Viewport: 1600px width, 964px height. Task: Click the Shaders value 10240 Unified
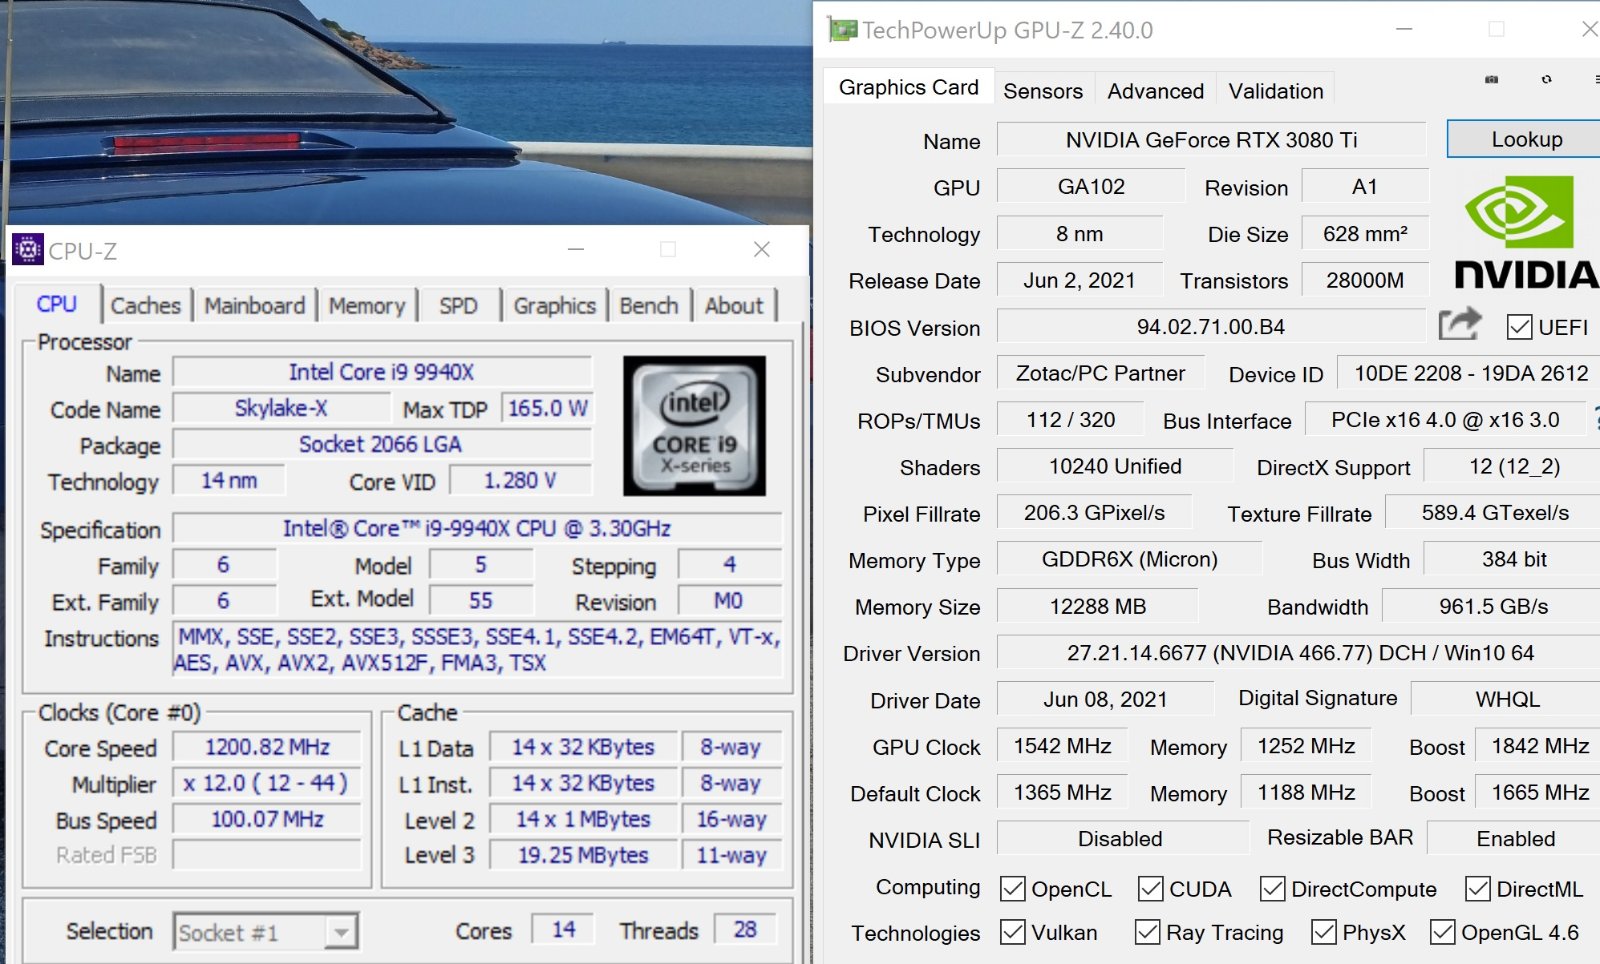click(x=1115, y=466)
